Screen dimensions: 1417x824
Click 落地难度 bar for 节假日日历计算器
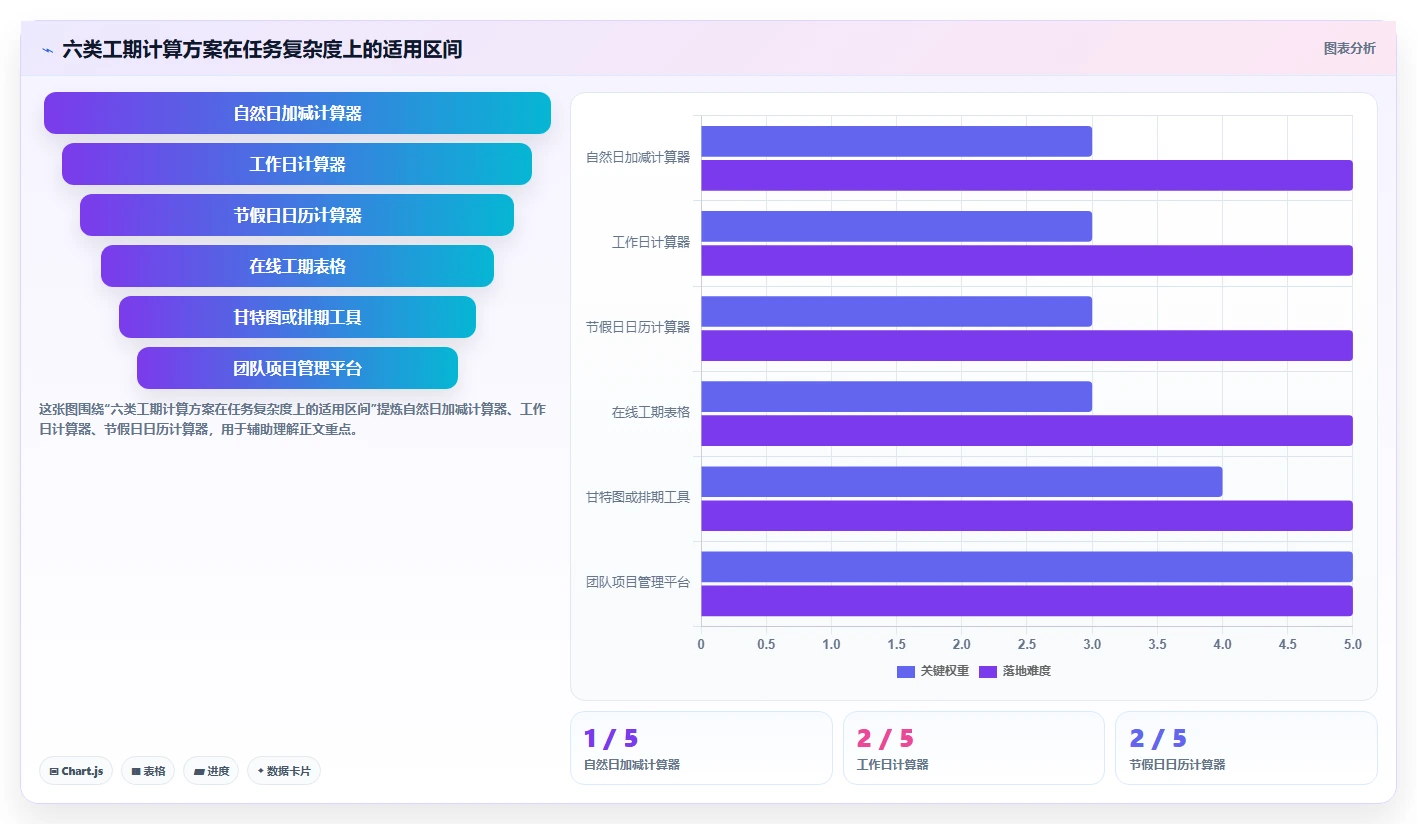pos(1027,345)
